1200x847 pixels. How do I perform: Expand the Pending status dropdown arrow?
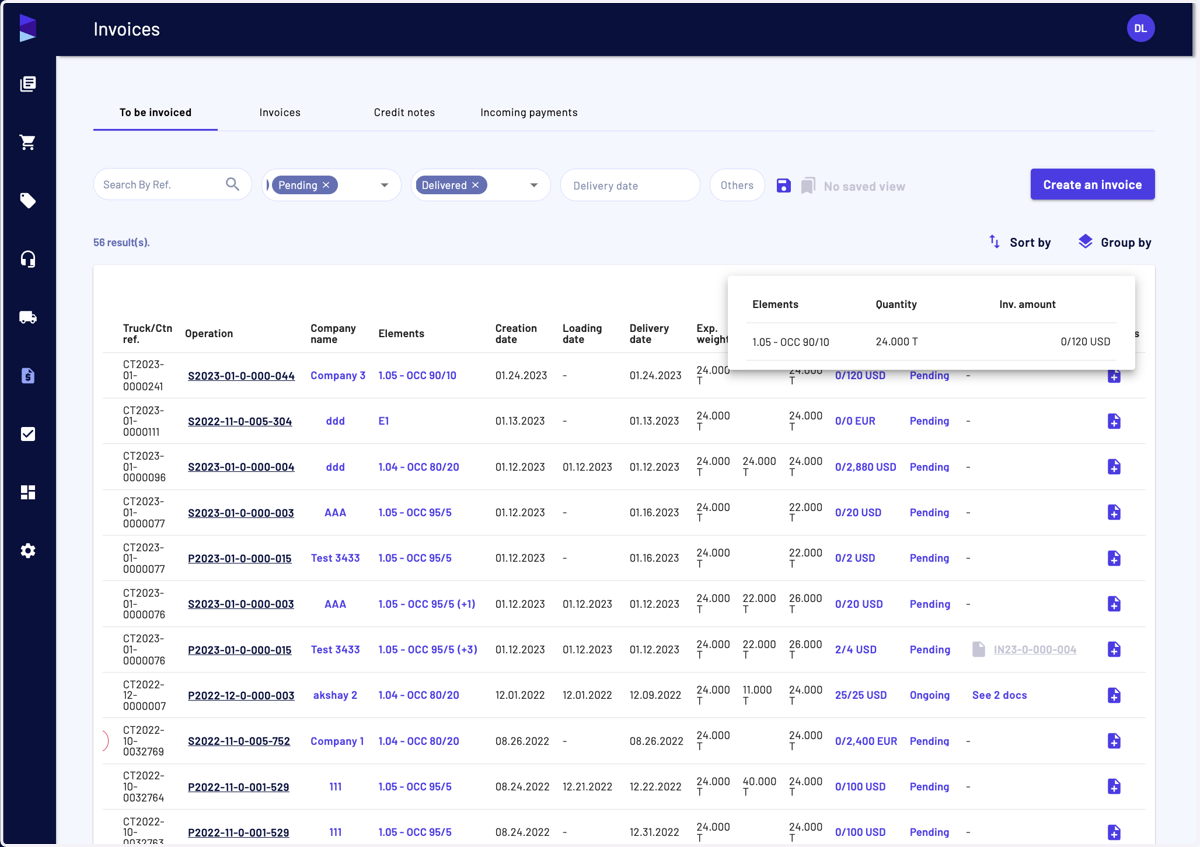[384, 185]
